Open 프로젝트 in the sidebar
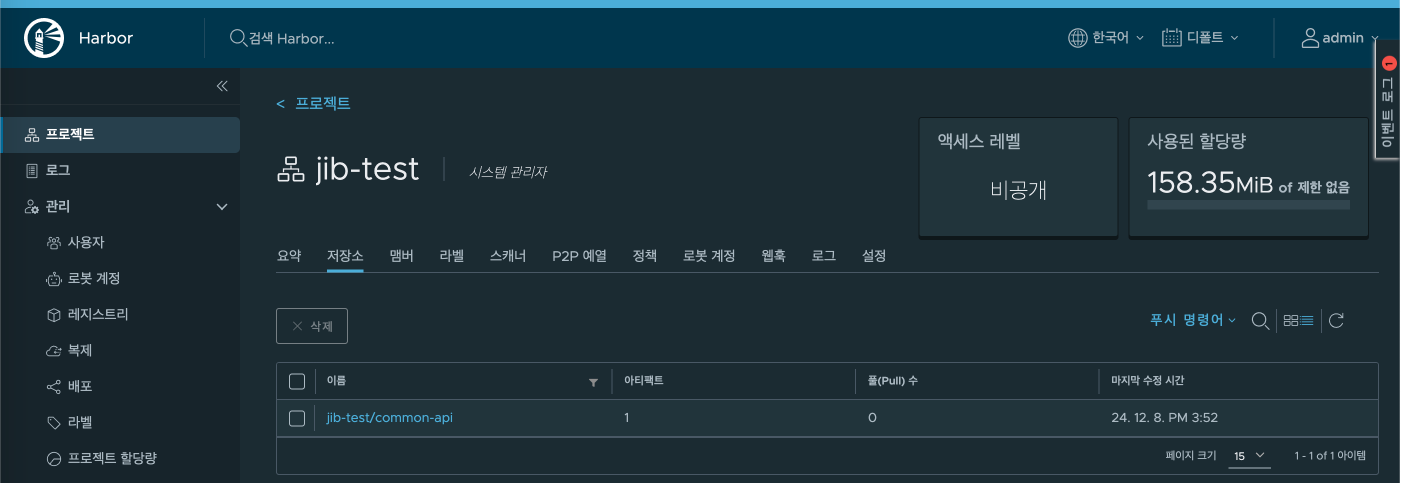The image size is (1404, 483). 120,135
